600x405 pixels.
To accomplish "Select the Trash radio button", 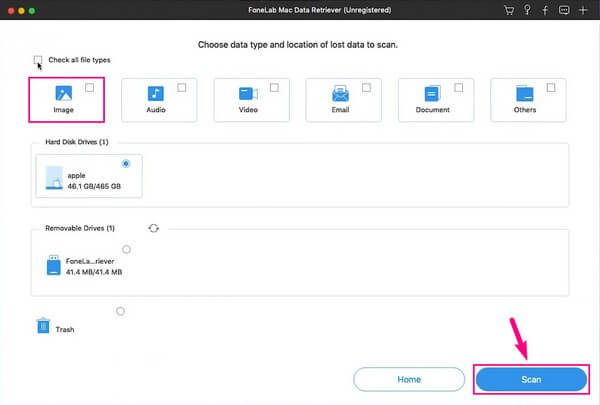I will [120, 311].
